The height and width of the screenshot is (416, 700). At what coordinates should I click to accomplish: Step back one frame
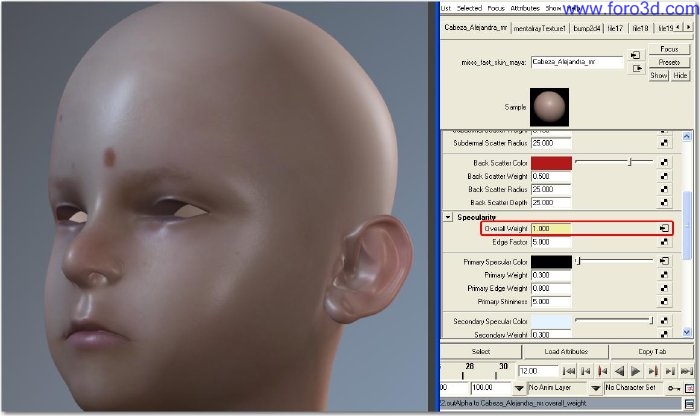[586, 371]
